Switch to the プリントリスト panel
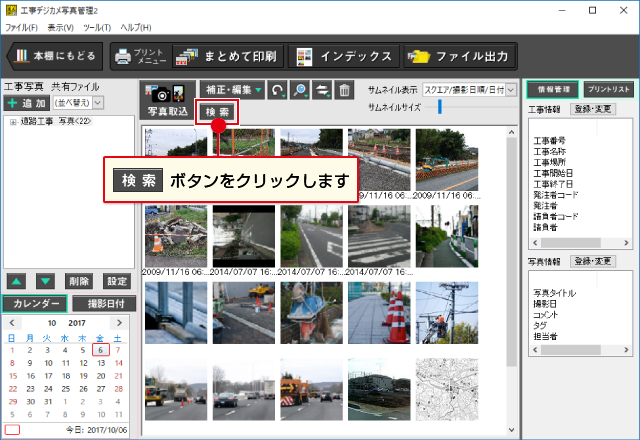This screenshot has width=640, height=440. pos(607,89)
